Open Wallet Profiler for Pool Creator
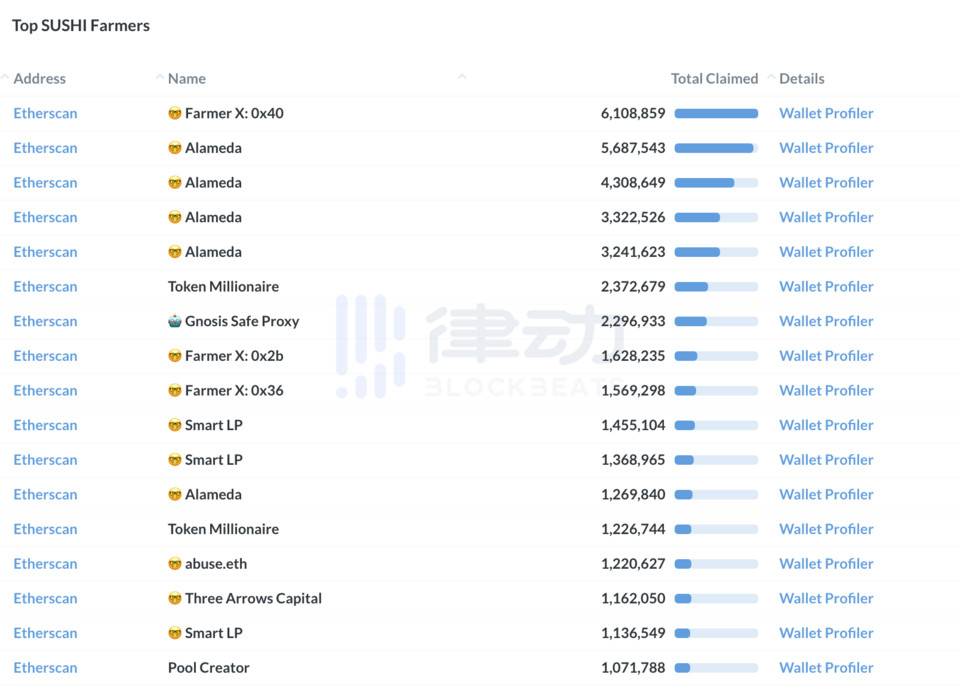960x693 pixels. pos(826,668)
